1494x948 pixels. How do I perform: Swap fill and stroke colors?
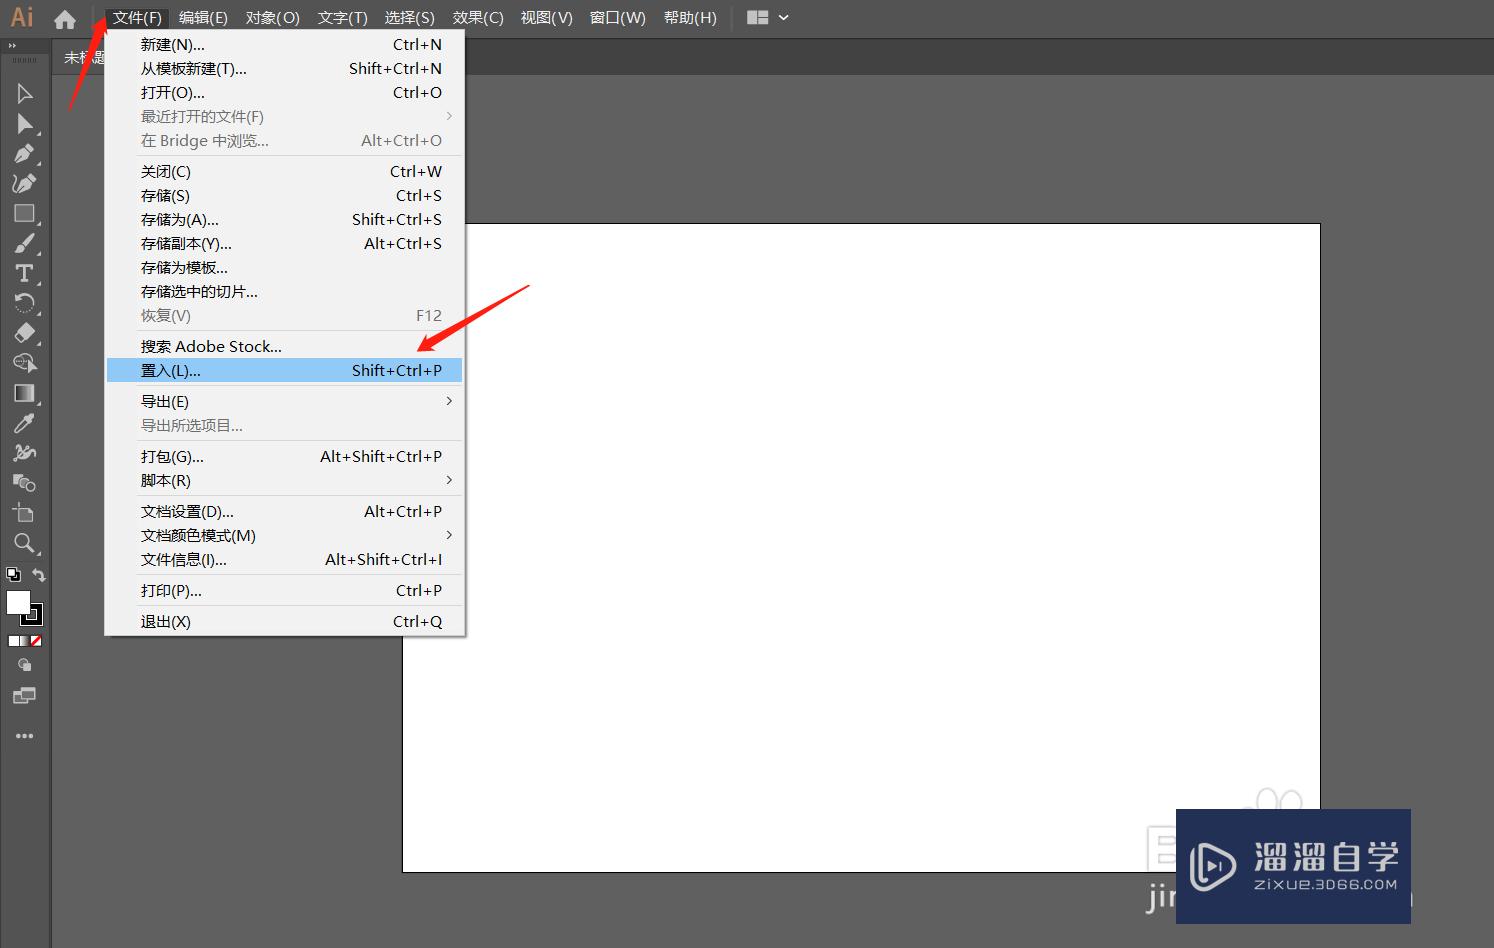pyautogui.click(x=39, y=575)
